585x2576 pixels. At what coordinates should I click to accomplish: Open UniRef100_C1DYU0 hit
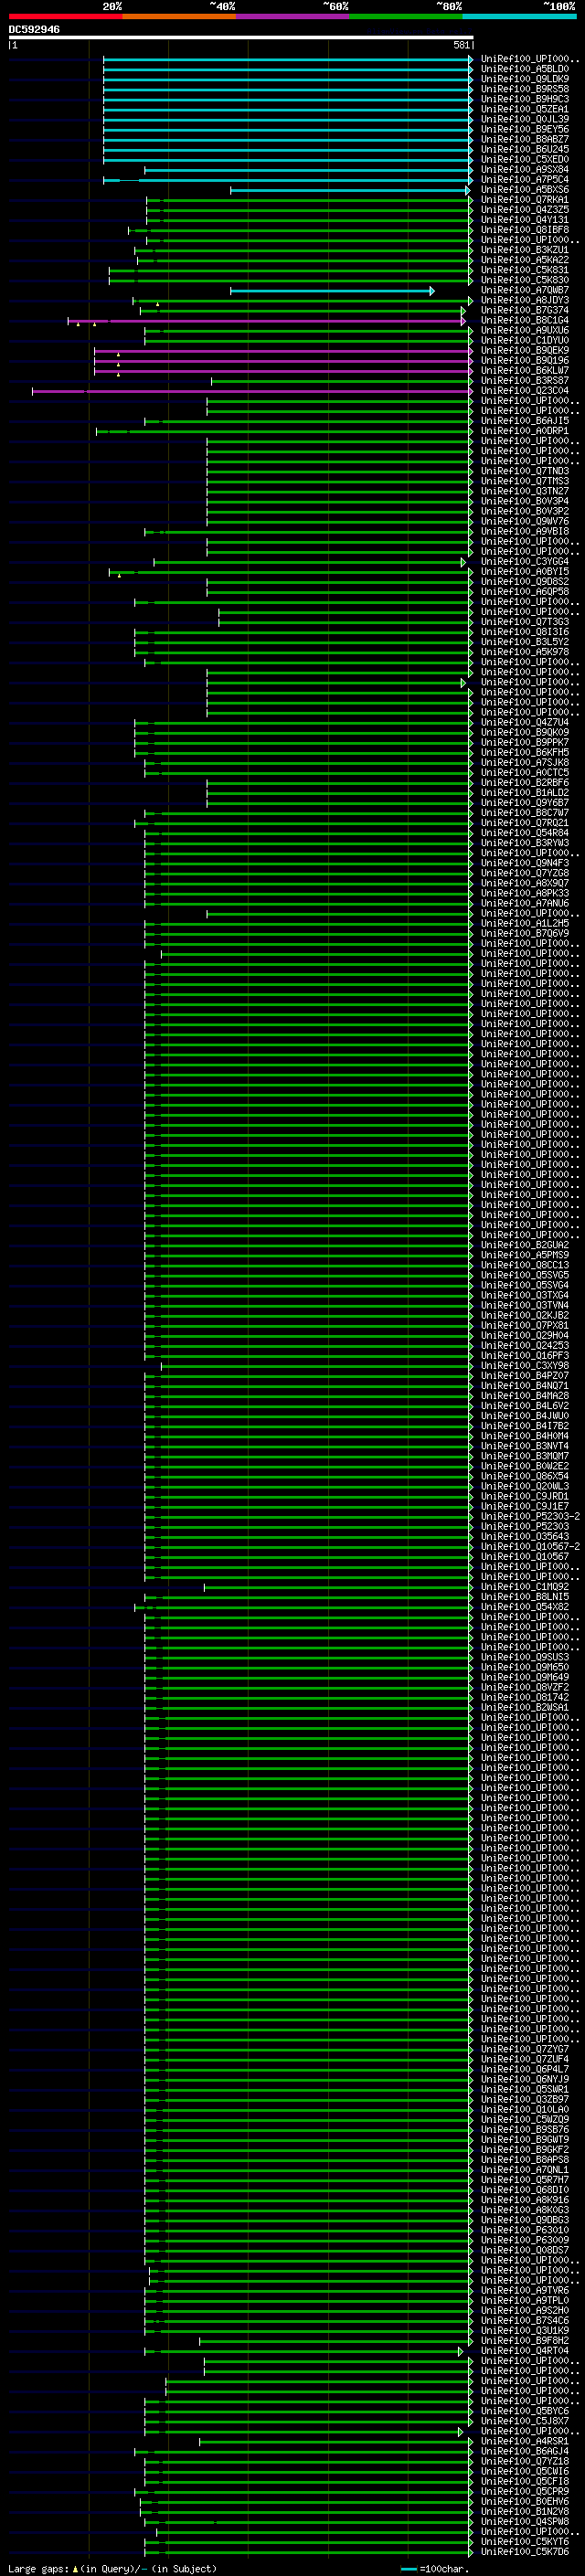pos(525,341)
